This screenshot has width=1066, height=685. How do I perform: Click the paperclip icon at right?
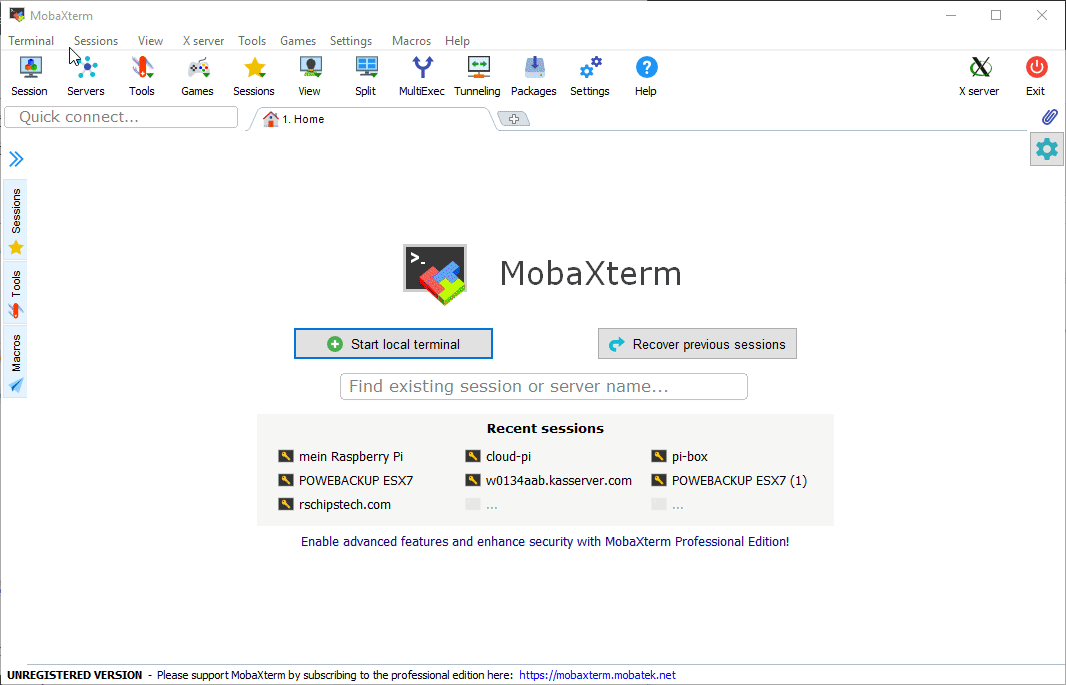pos(1049,117)
